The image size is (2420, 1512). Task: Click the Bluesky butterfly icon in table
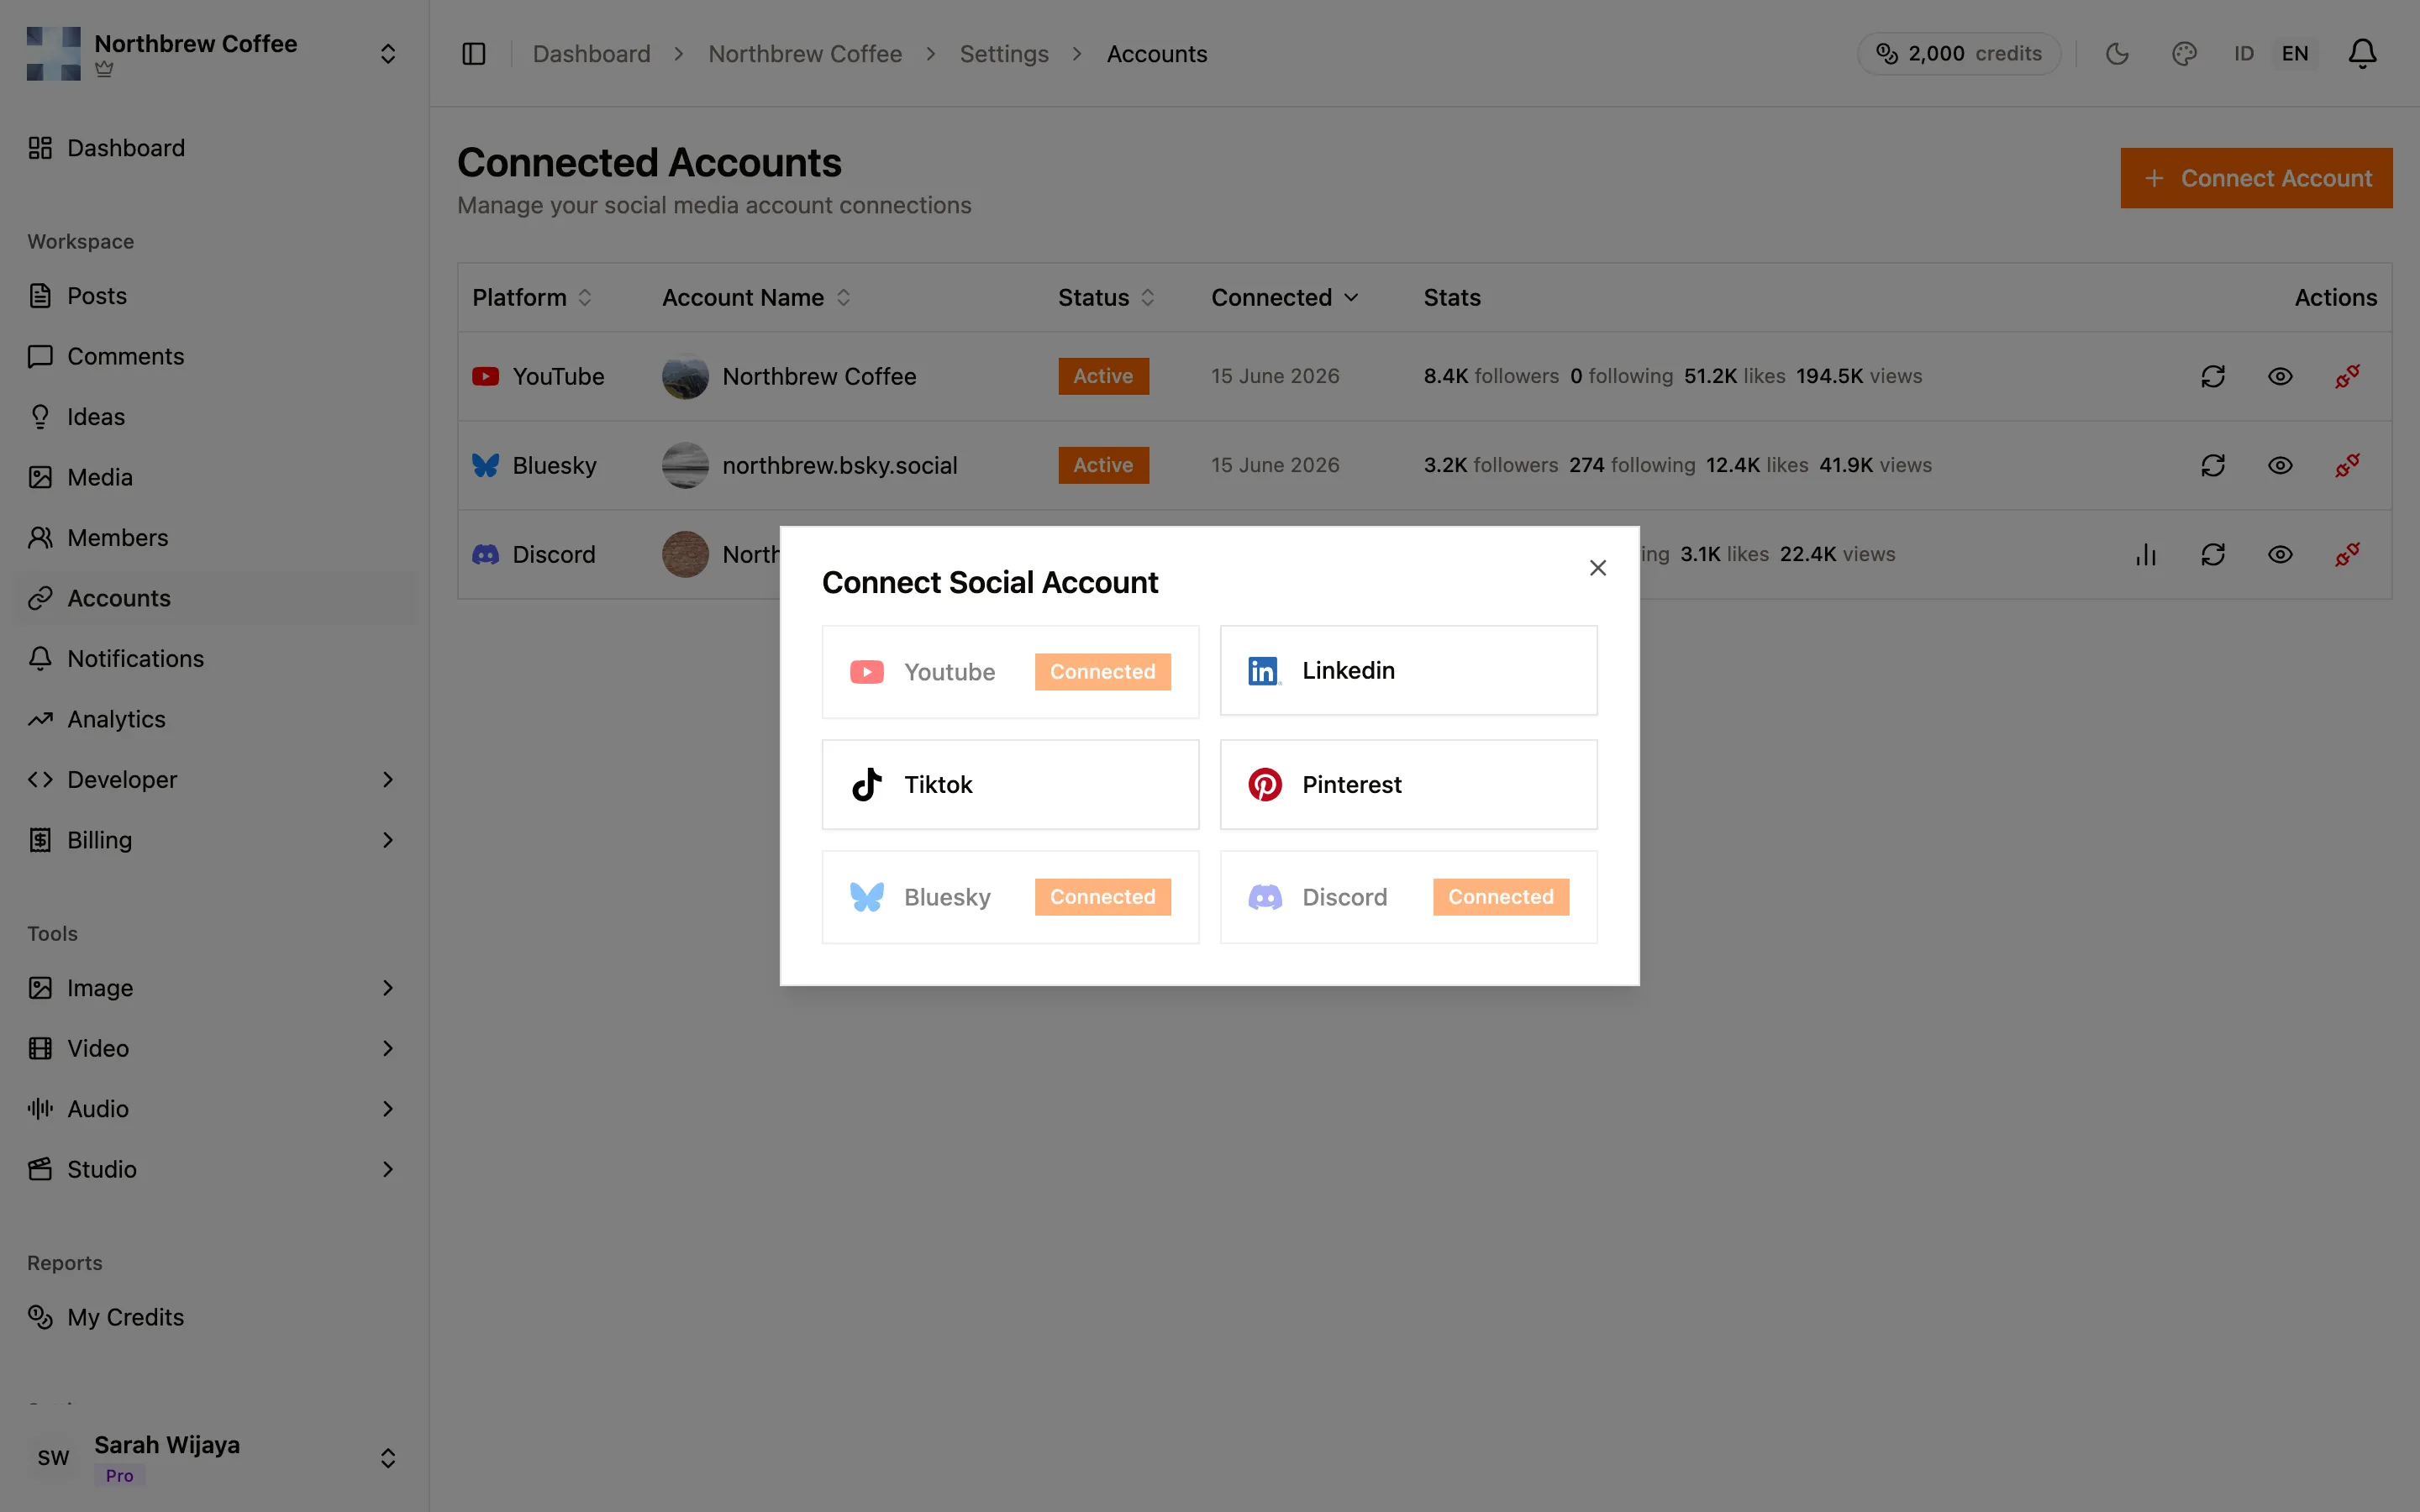click(485, 465)
